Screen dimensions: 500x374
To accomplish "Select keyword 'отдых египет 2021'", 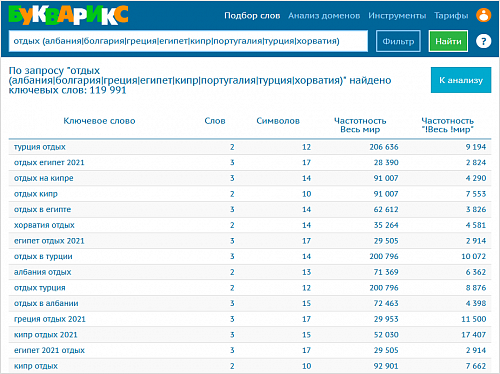I will click(x=49, y=163).
